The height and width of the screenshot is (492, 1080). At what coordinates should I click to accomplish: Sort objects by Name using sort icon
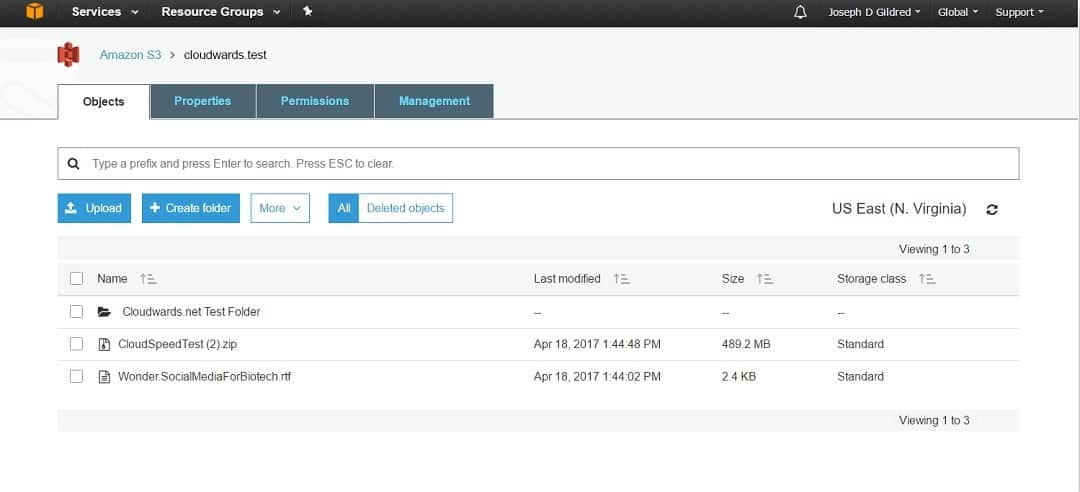pyautogui.click(x=148, y=279)
